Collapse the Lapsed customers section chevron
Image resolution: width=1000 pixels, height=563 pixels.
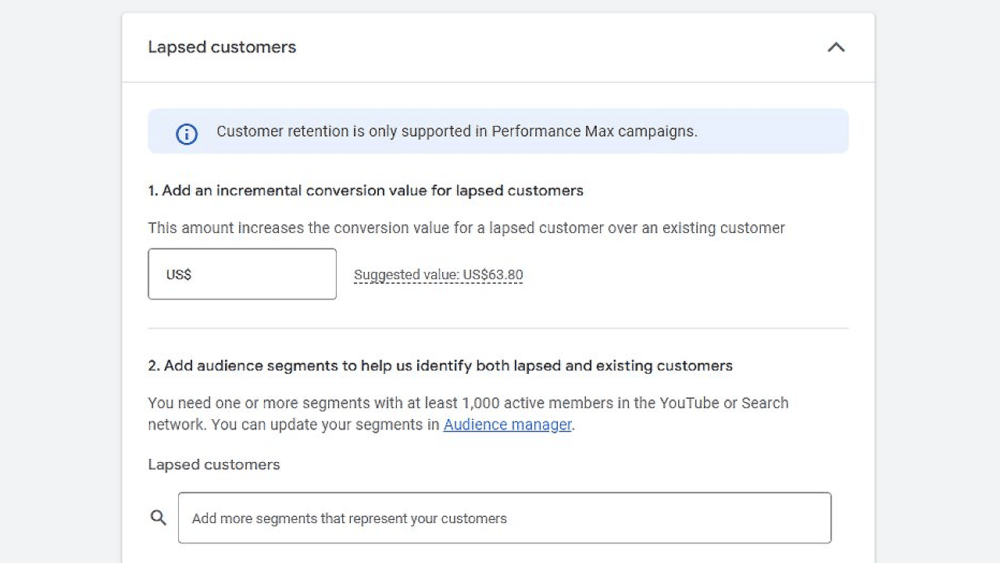tap(835, 47)
